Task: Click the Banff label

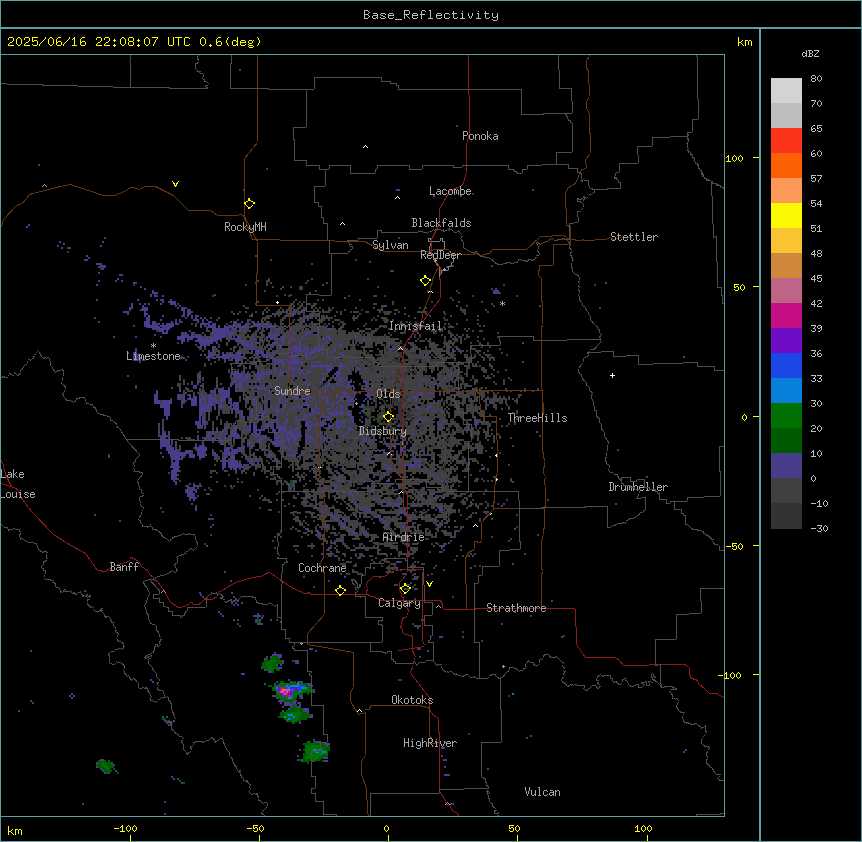Action: [124, 567]
